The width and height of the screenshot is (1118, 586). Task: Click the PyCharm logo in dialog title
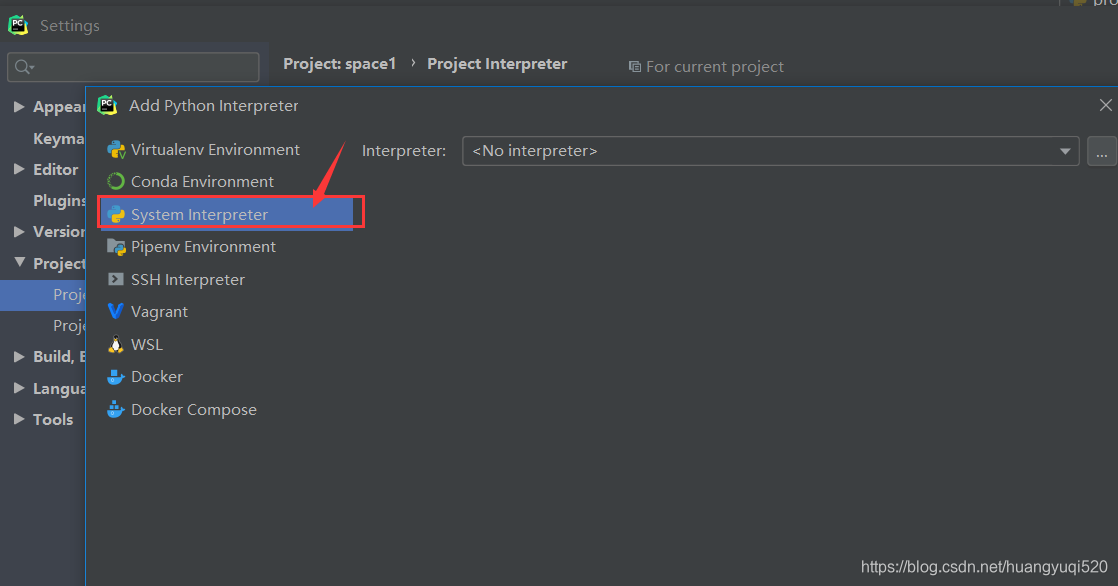[x=107, y=104]
